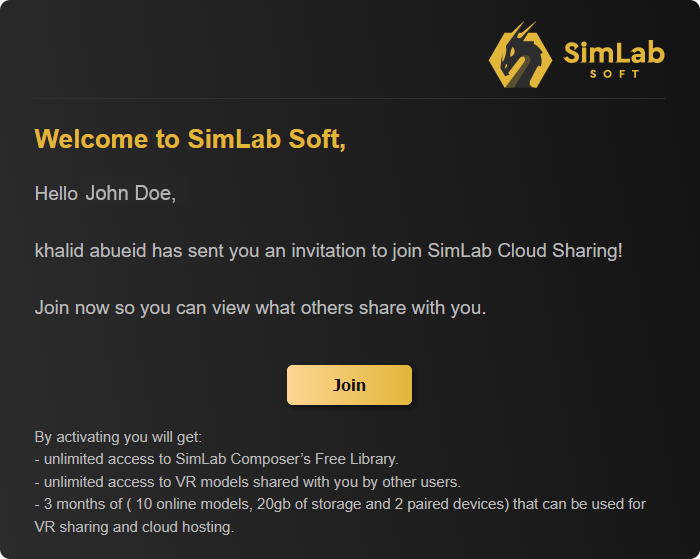
Task: Click the John Doe recipient name
Action: pyautogui.click(x=130, y=194)
